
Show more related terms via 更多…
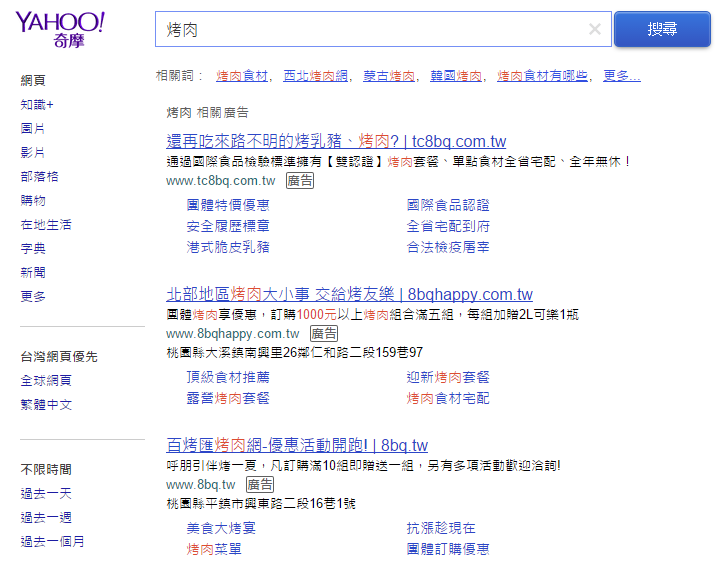(622, 76)
